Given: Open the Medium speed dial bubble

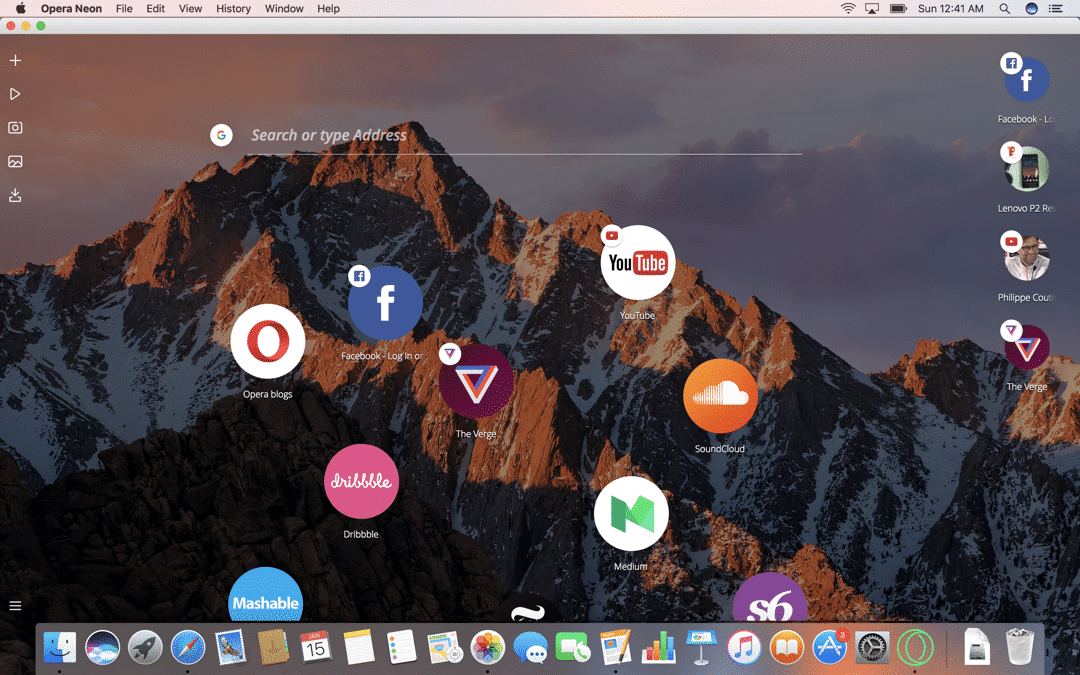Looking at the screenshot, I should pos(631,514).
